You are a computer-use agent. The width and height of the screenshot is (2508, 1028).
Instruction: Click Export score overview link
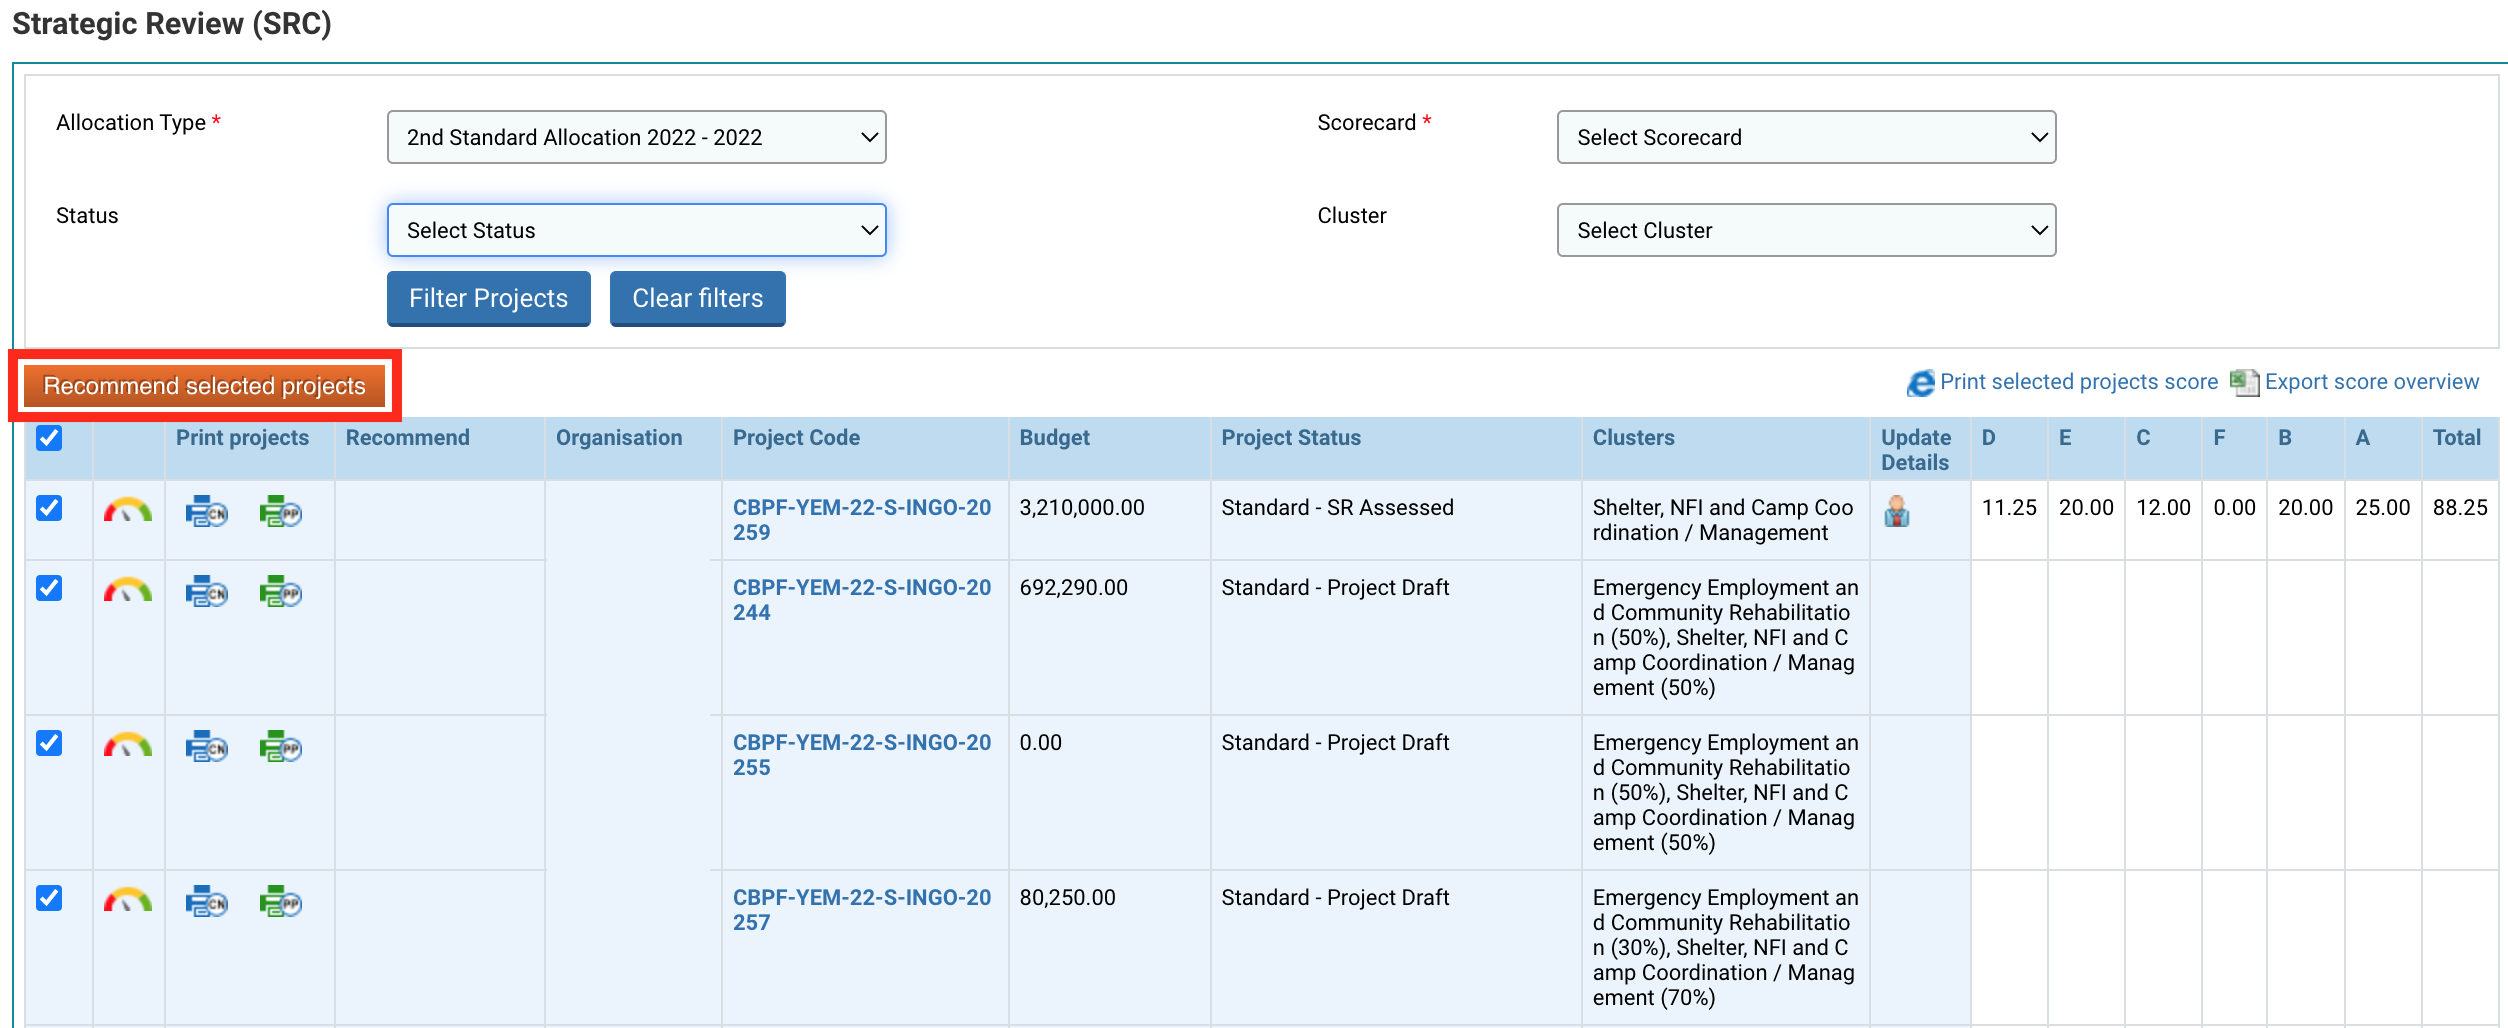[2371, 382]
